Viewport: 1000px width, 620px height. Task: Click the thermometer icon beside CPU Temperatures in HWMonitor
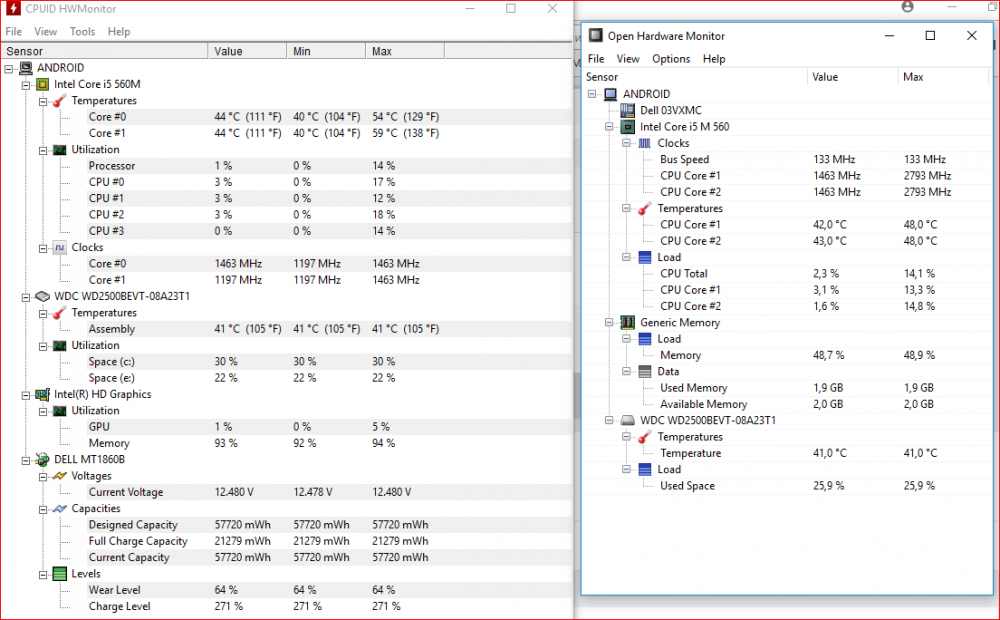[x=60, y=100]
